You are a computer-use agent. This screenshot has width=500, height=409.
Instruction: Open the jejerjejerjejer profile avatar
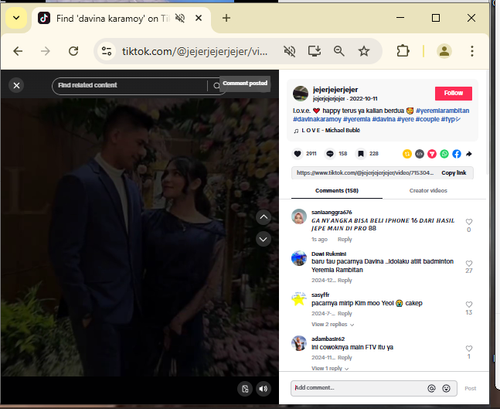[x=300, y=93]
